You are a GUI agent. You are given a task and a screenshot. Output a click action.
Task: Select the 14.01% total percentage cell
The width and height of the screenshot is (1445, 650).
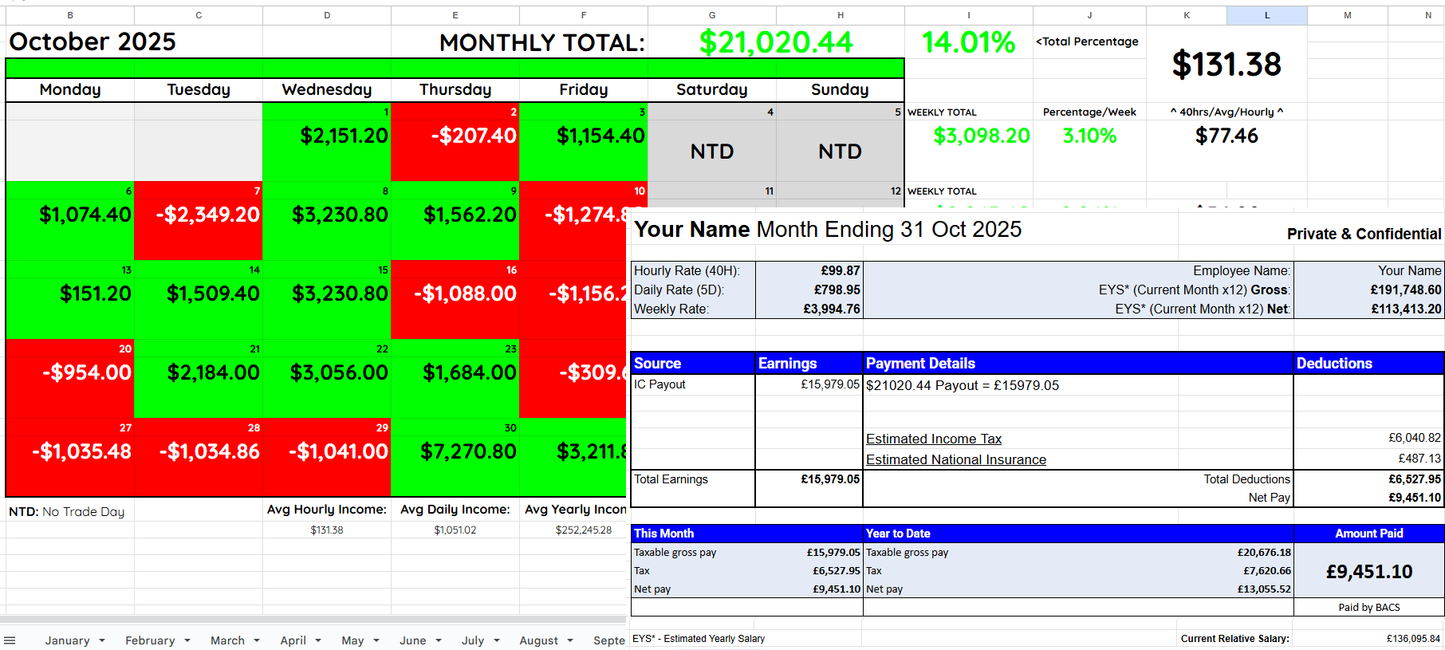click(967, 43)
